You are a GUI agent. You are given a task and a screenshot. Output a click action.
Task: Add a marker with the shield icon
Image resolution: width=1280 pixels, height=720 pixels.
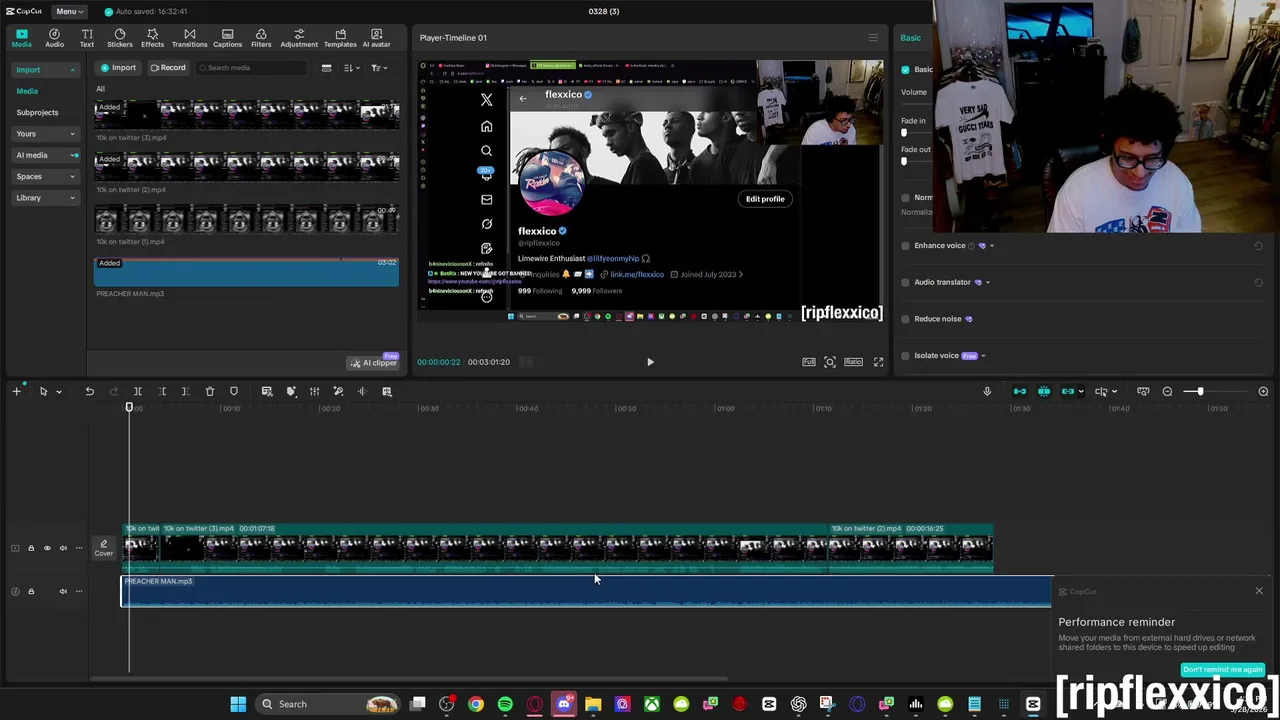(234, 392)
